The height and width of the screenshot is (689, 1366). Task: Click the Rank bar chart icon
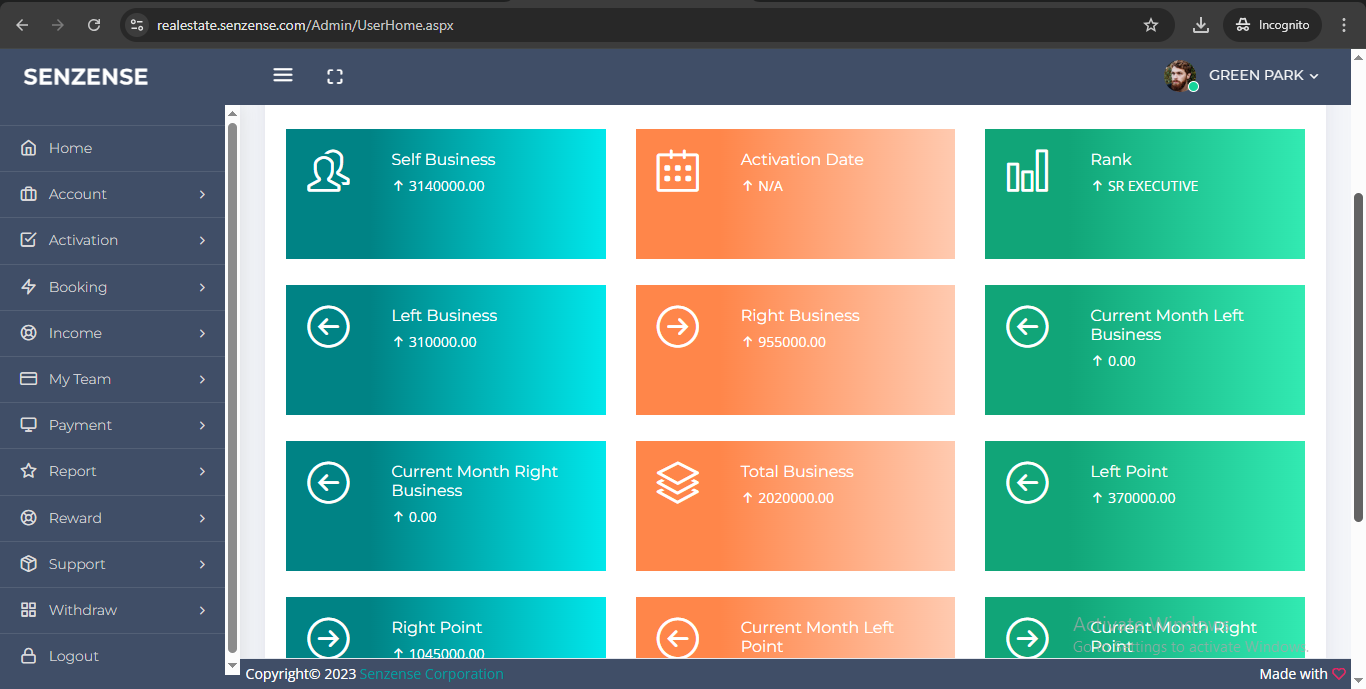pyautogui.click(x=1027, y=171)
